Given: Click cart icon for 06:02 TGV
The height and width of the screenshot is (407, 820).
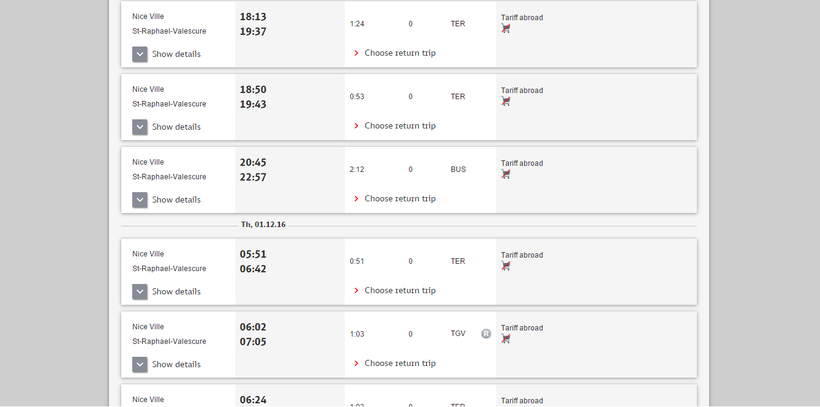Looking at the screenshot, I should 506,340.
